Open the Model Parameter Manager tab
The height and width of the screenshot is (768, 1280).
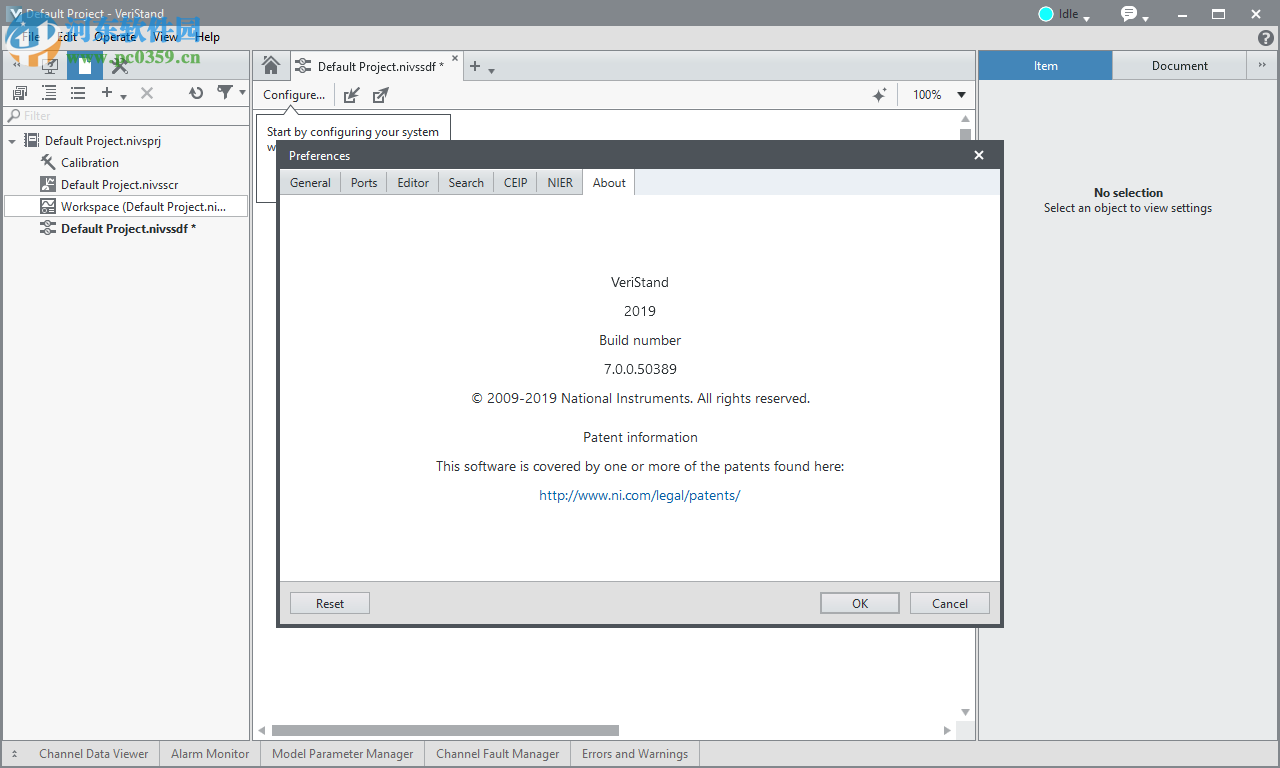pos(342,754)
